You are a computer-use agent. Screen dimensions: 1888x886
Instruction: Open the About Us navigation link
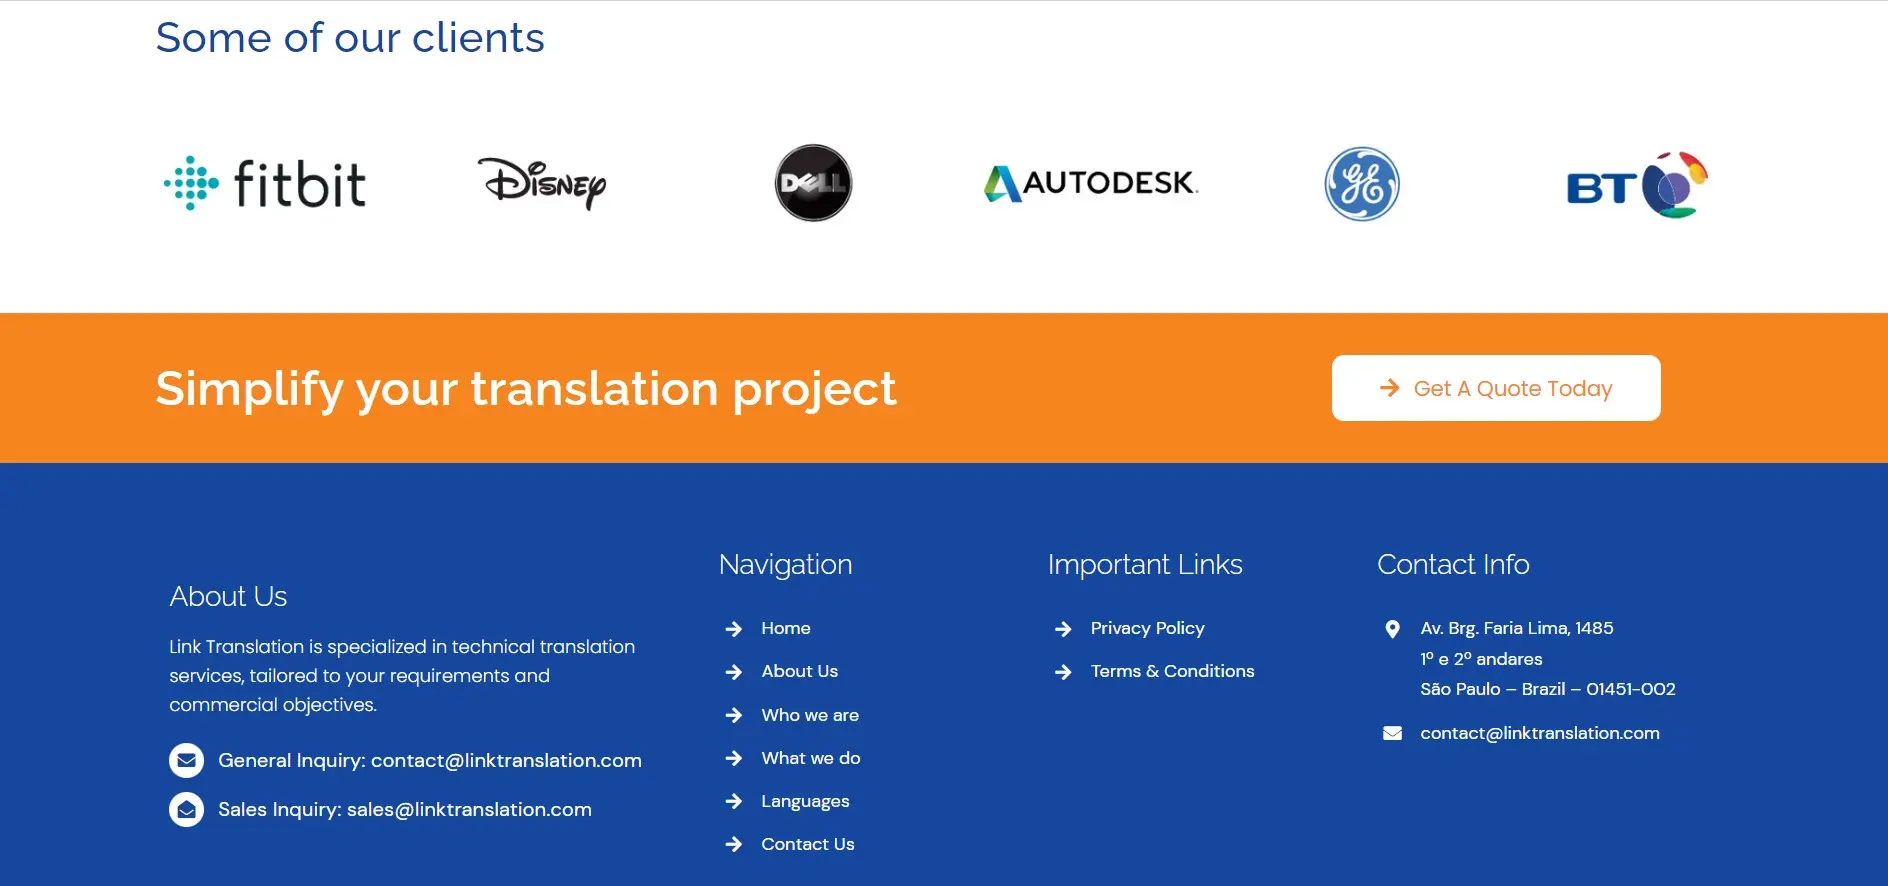pos(799,672)
